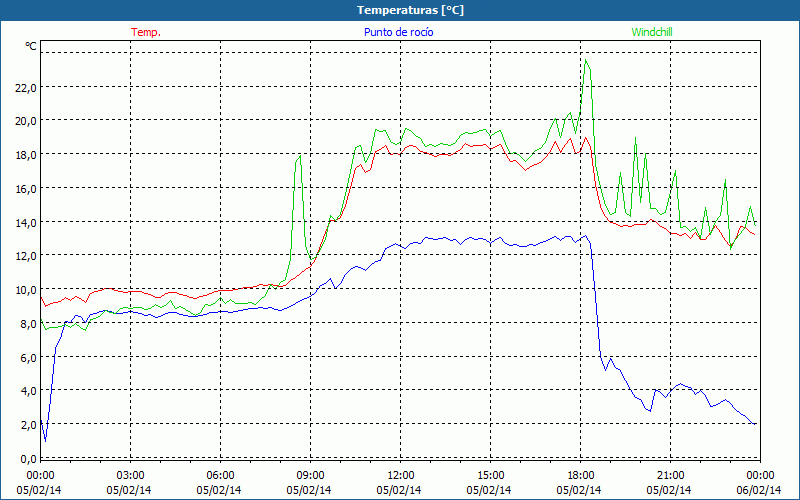Select the blue 'Punto de rocío' legend label
Viewport: 800px width, 500px height.
[398, 32]
